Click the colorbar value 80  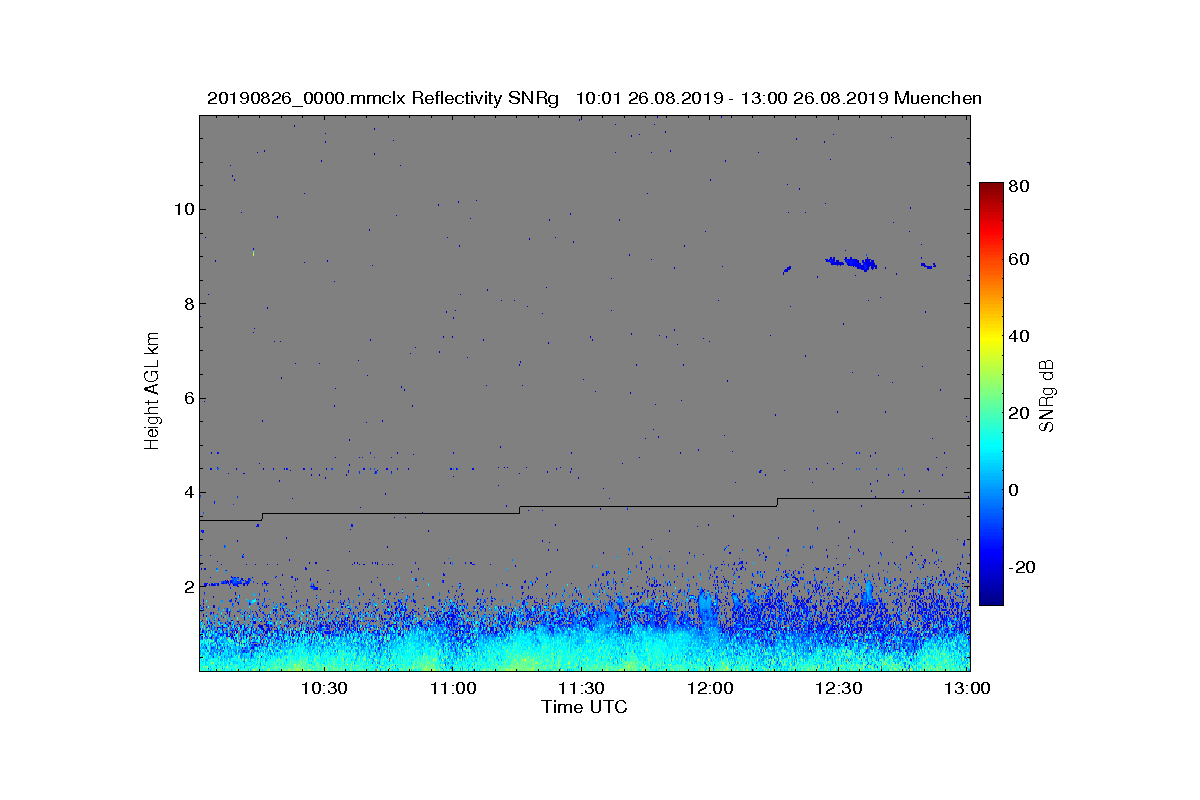pos(1019,185)
